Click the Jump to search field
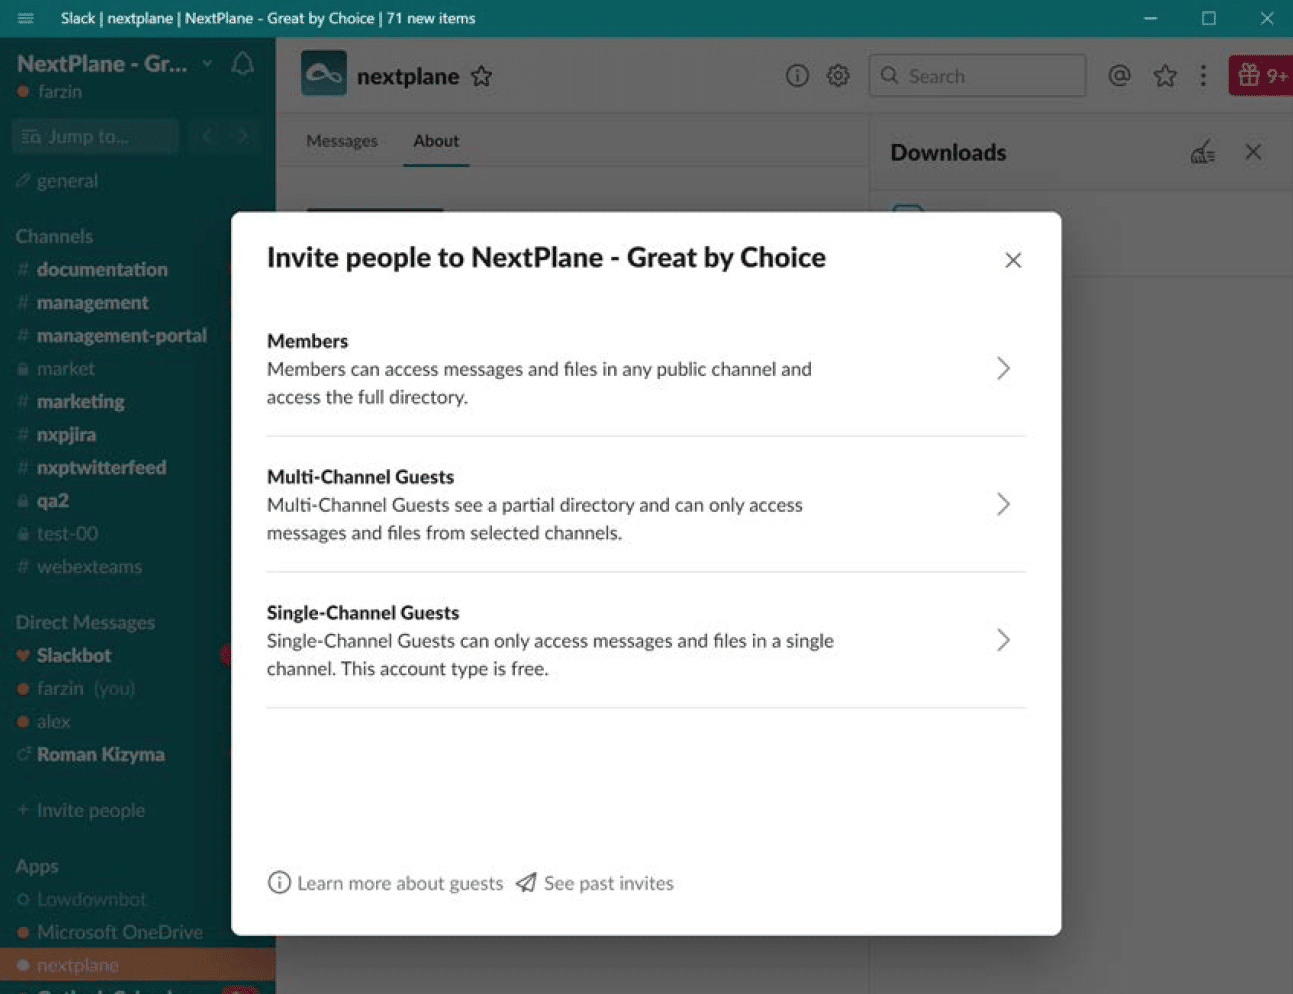The width and height of the screenshot is (1293, 994). (x=95, y=136)
